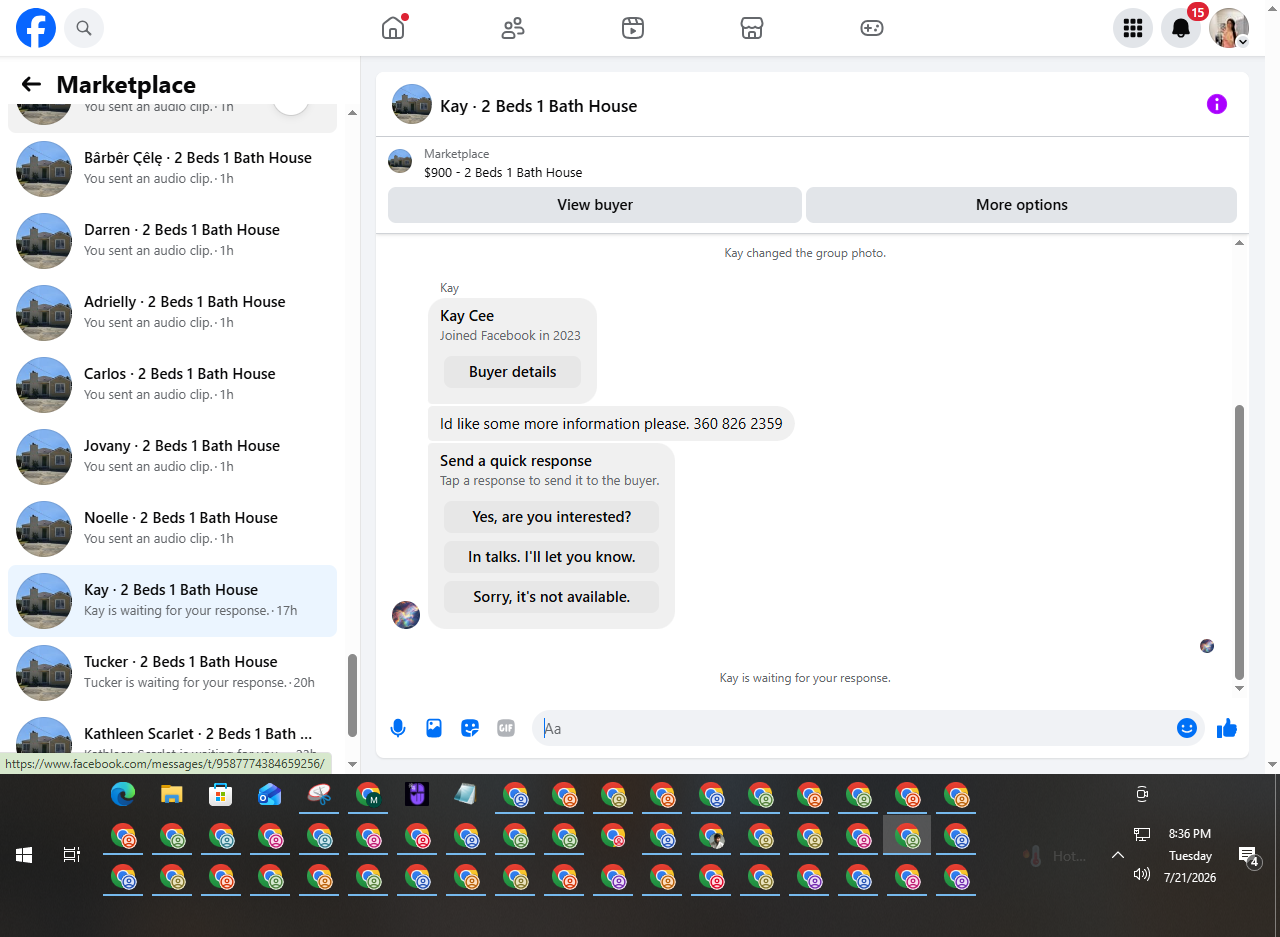The width and height of the screenshot is (1280, 937).
Task: Open the Video icon in top navigation
Action: coord(632,28)
